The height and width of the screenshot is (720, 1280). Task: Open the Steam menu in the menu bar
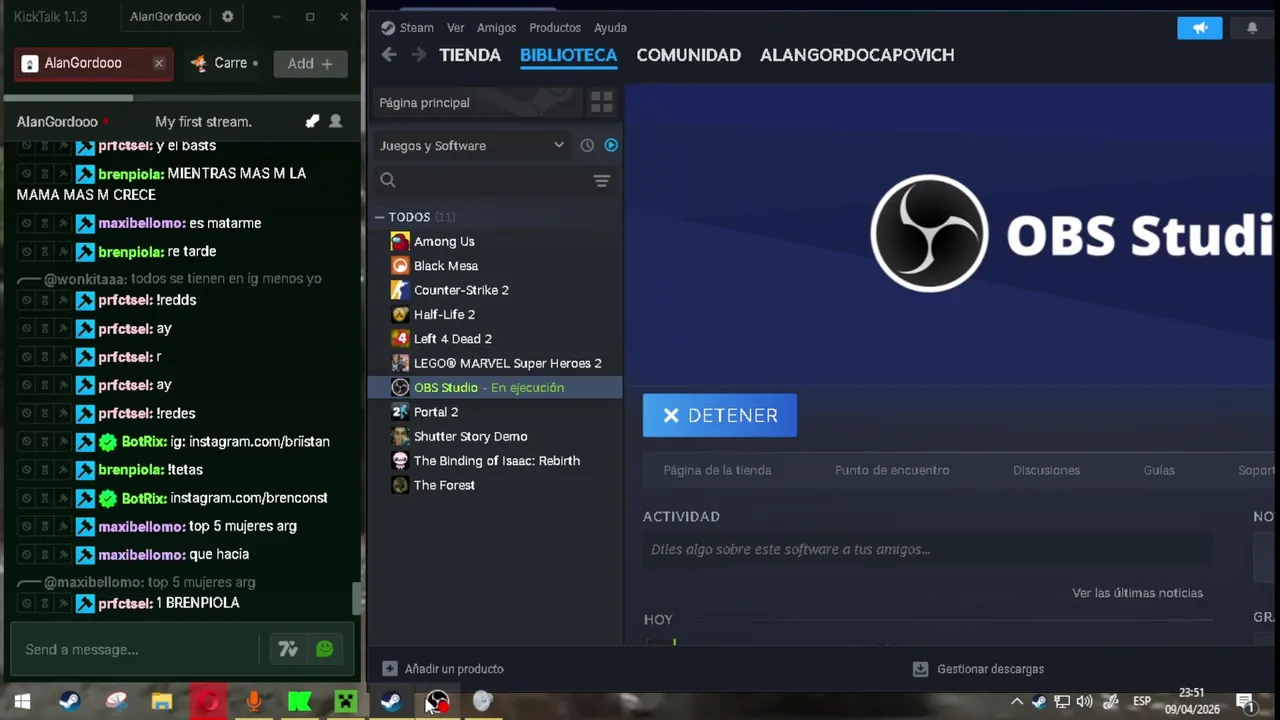point(407,28)
